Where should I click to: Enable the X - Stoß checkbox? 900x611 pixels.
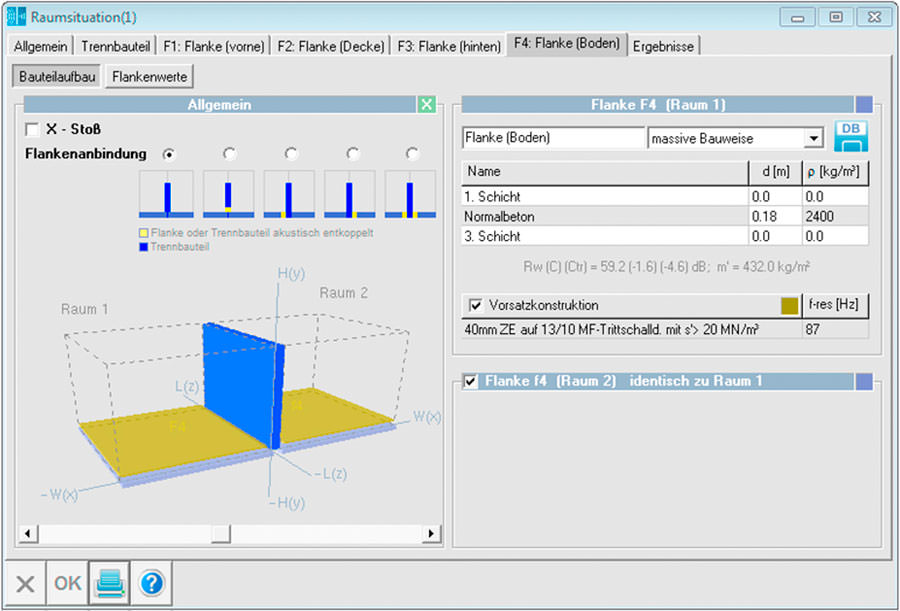(x=33, y=130)
